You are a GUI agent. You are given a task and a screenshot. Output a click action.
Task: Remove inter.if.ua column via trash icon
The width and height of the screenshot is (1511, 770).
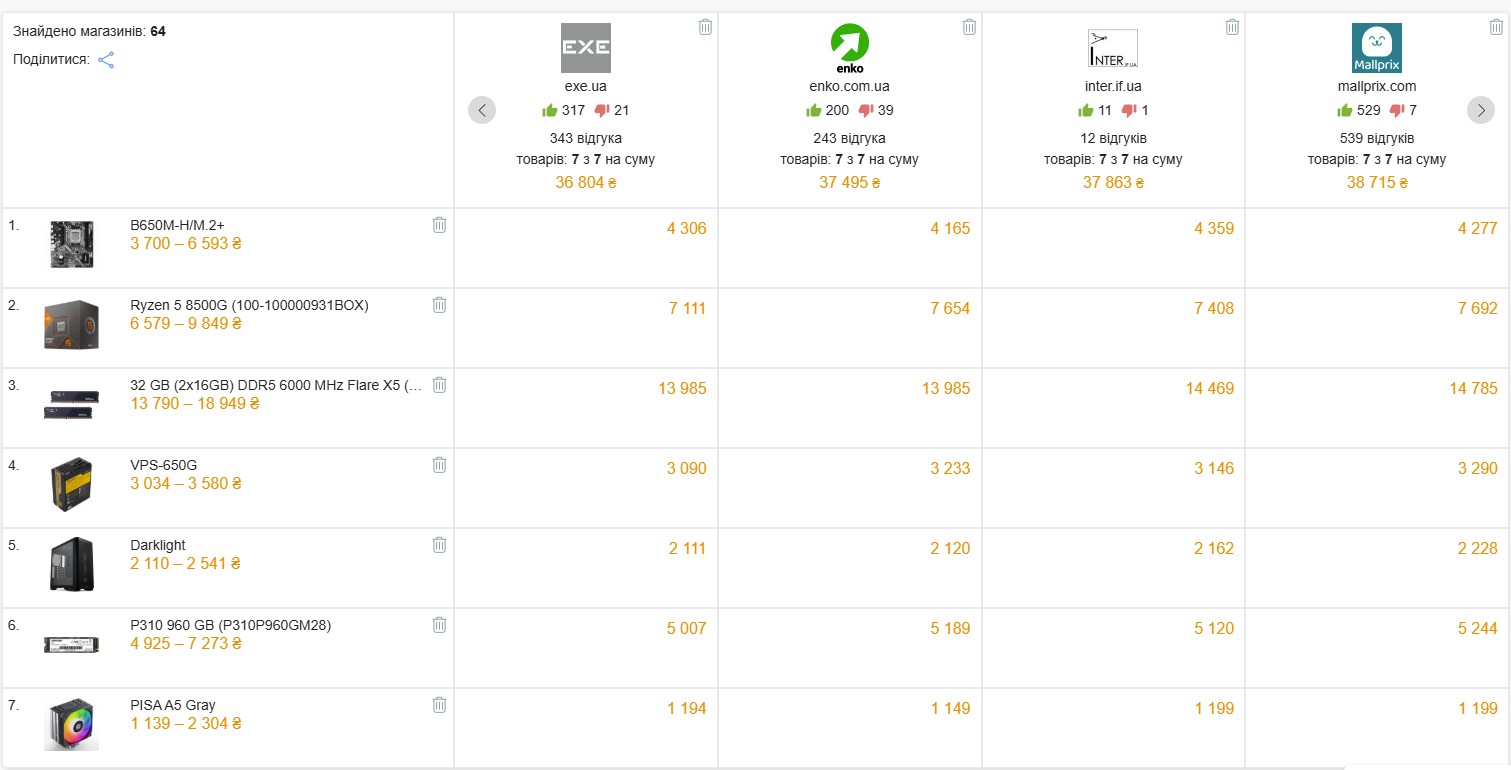tap(1232, 27)
